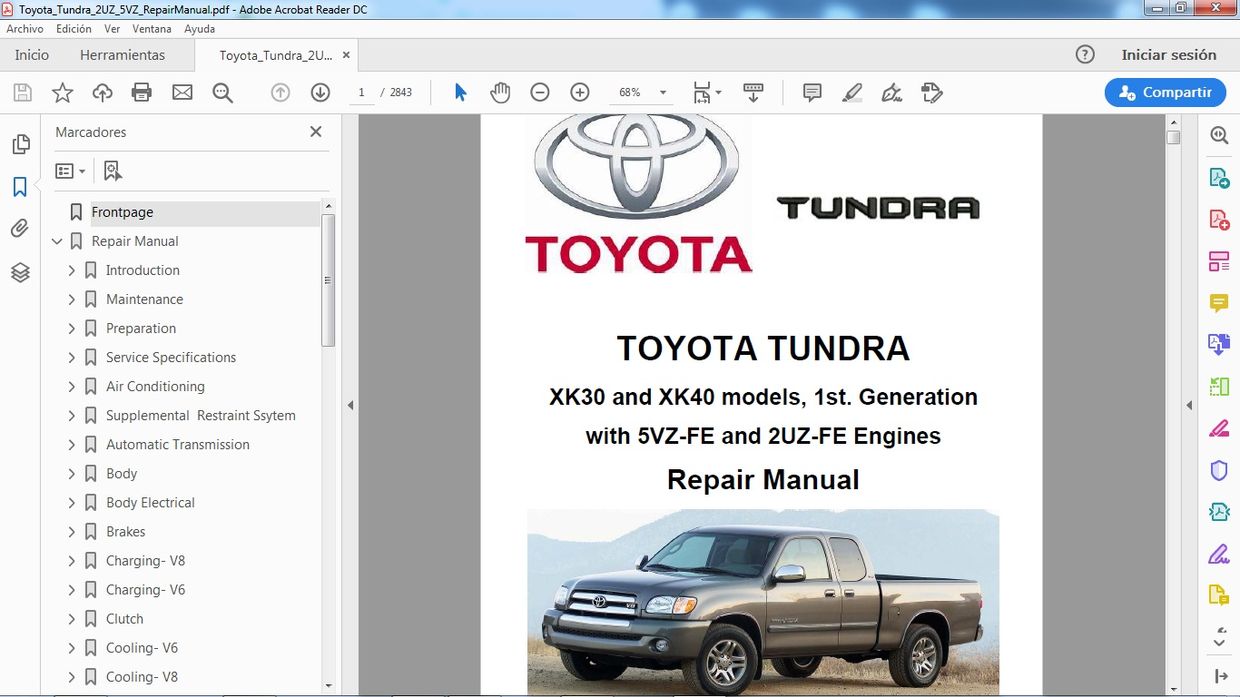The width and height of the screenshot is (1240, 697).
Task: Open page thumbnails panel icon
Action: pyautogui.click(x=20, y=145)
